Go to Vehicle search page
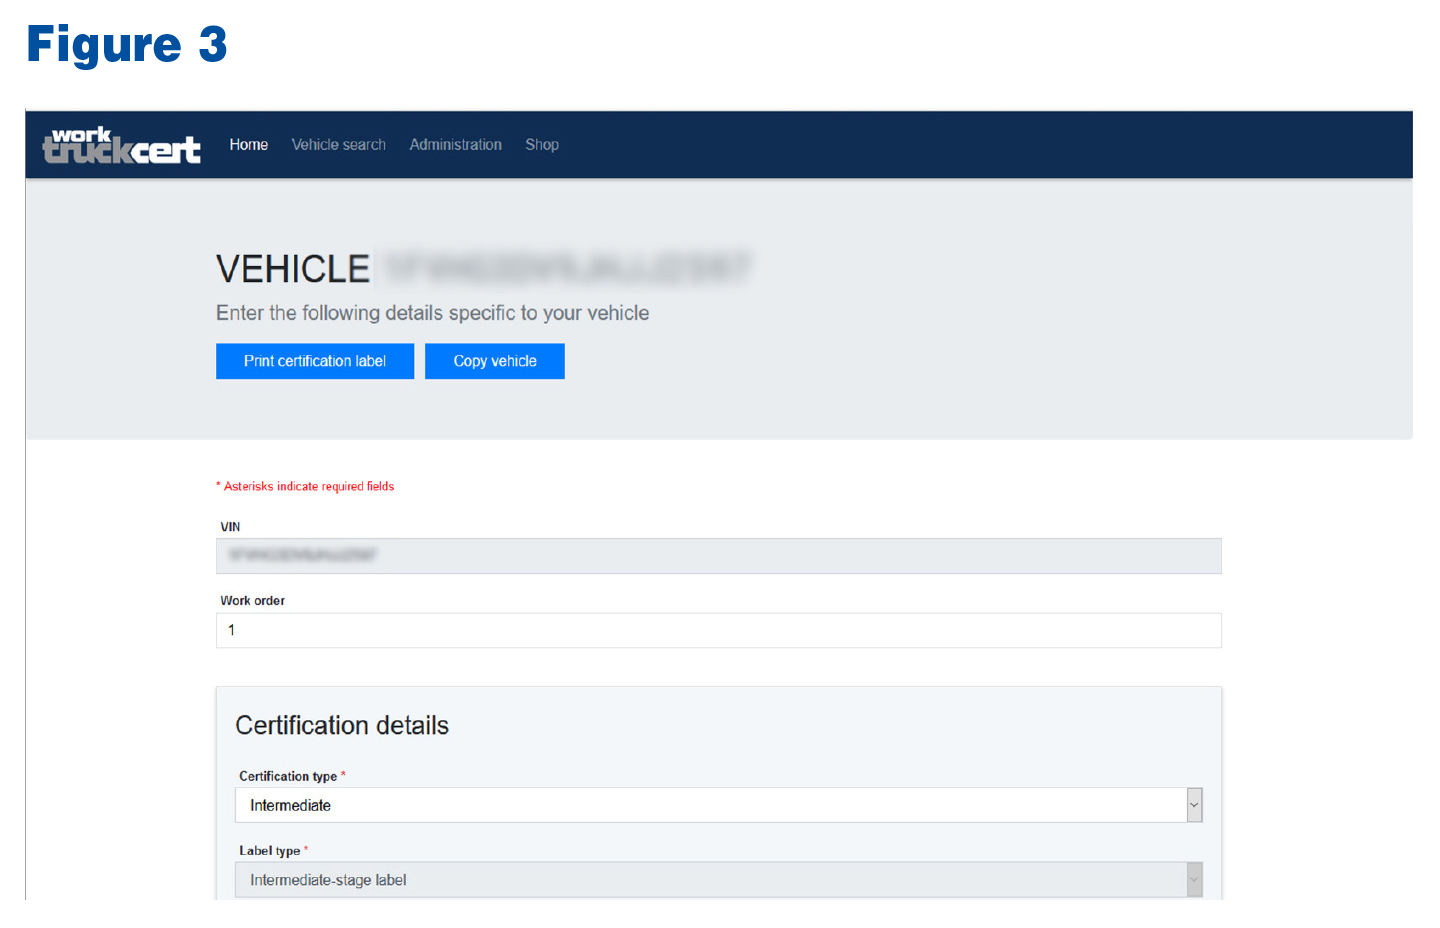Image resolution: width=1440 pixels, height=928 pixels. click(x=338, y=145)
